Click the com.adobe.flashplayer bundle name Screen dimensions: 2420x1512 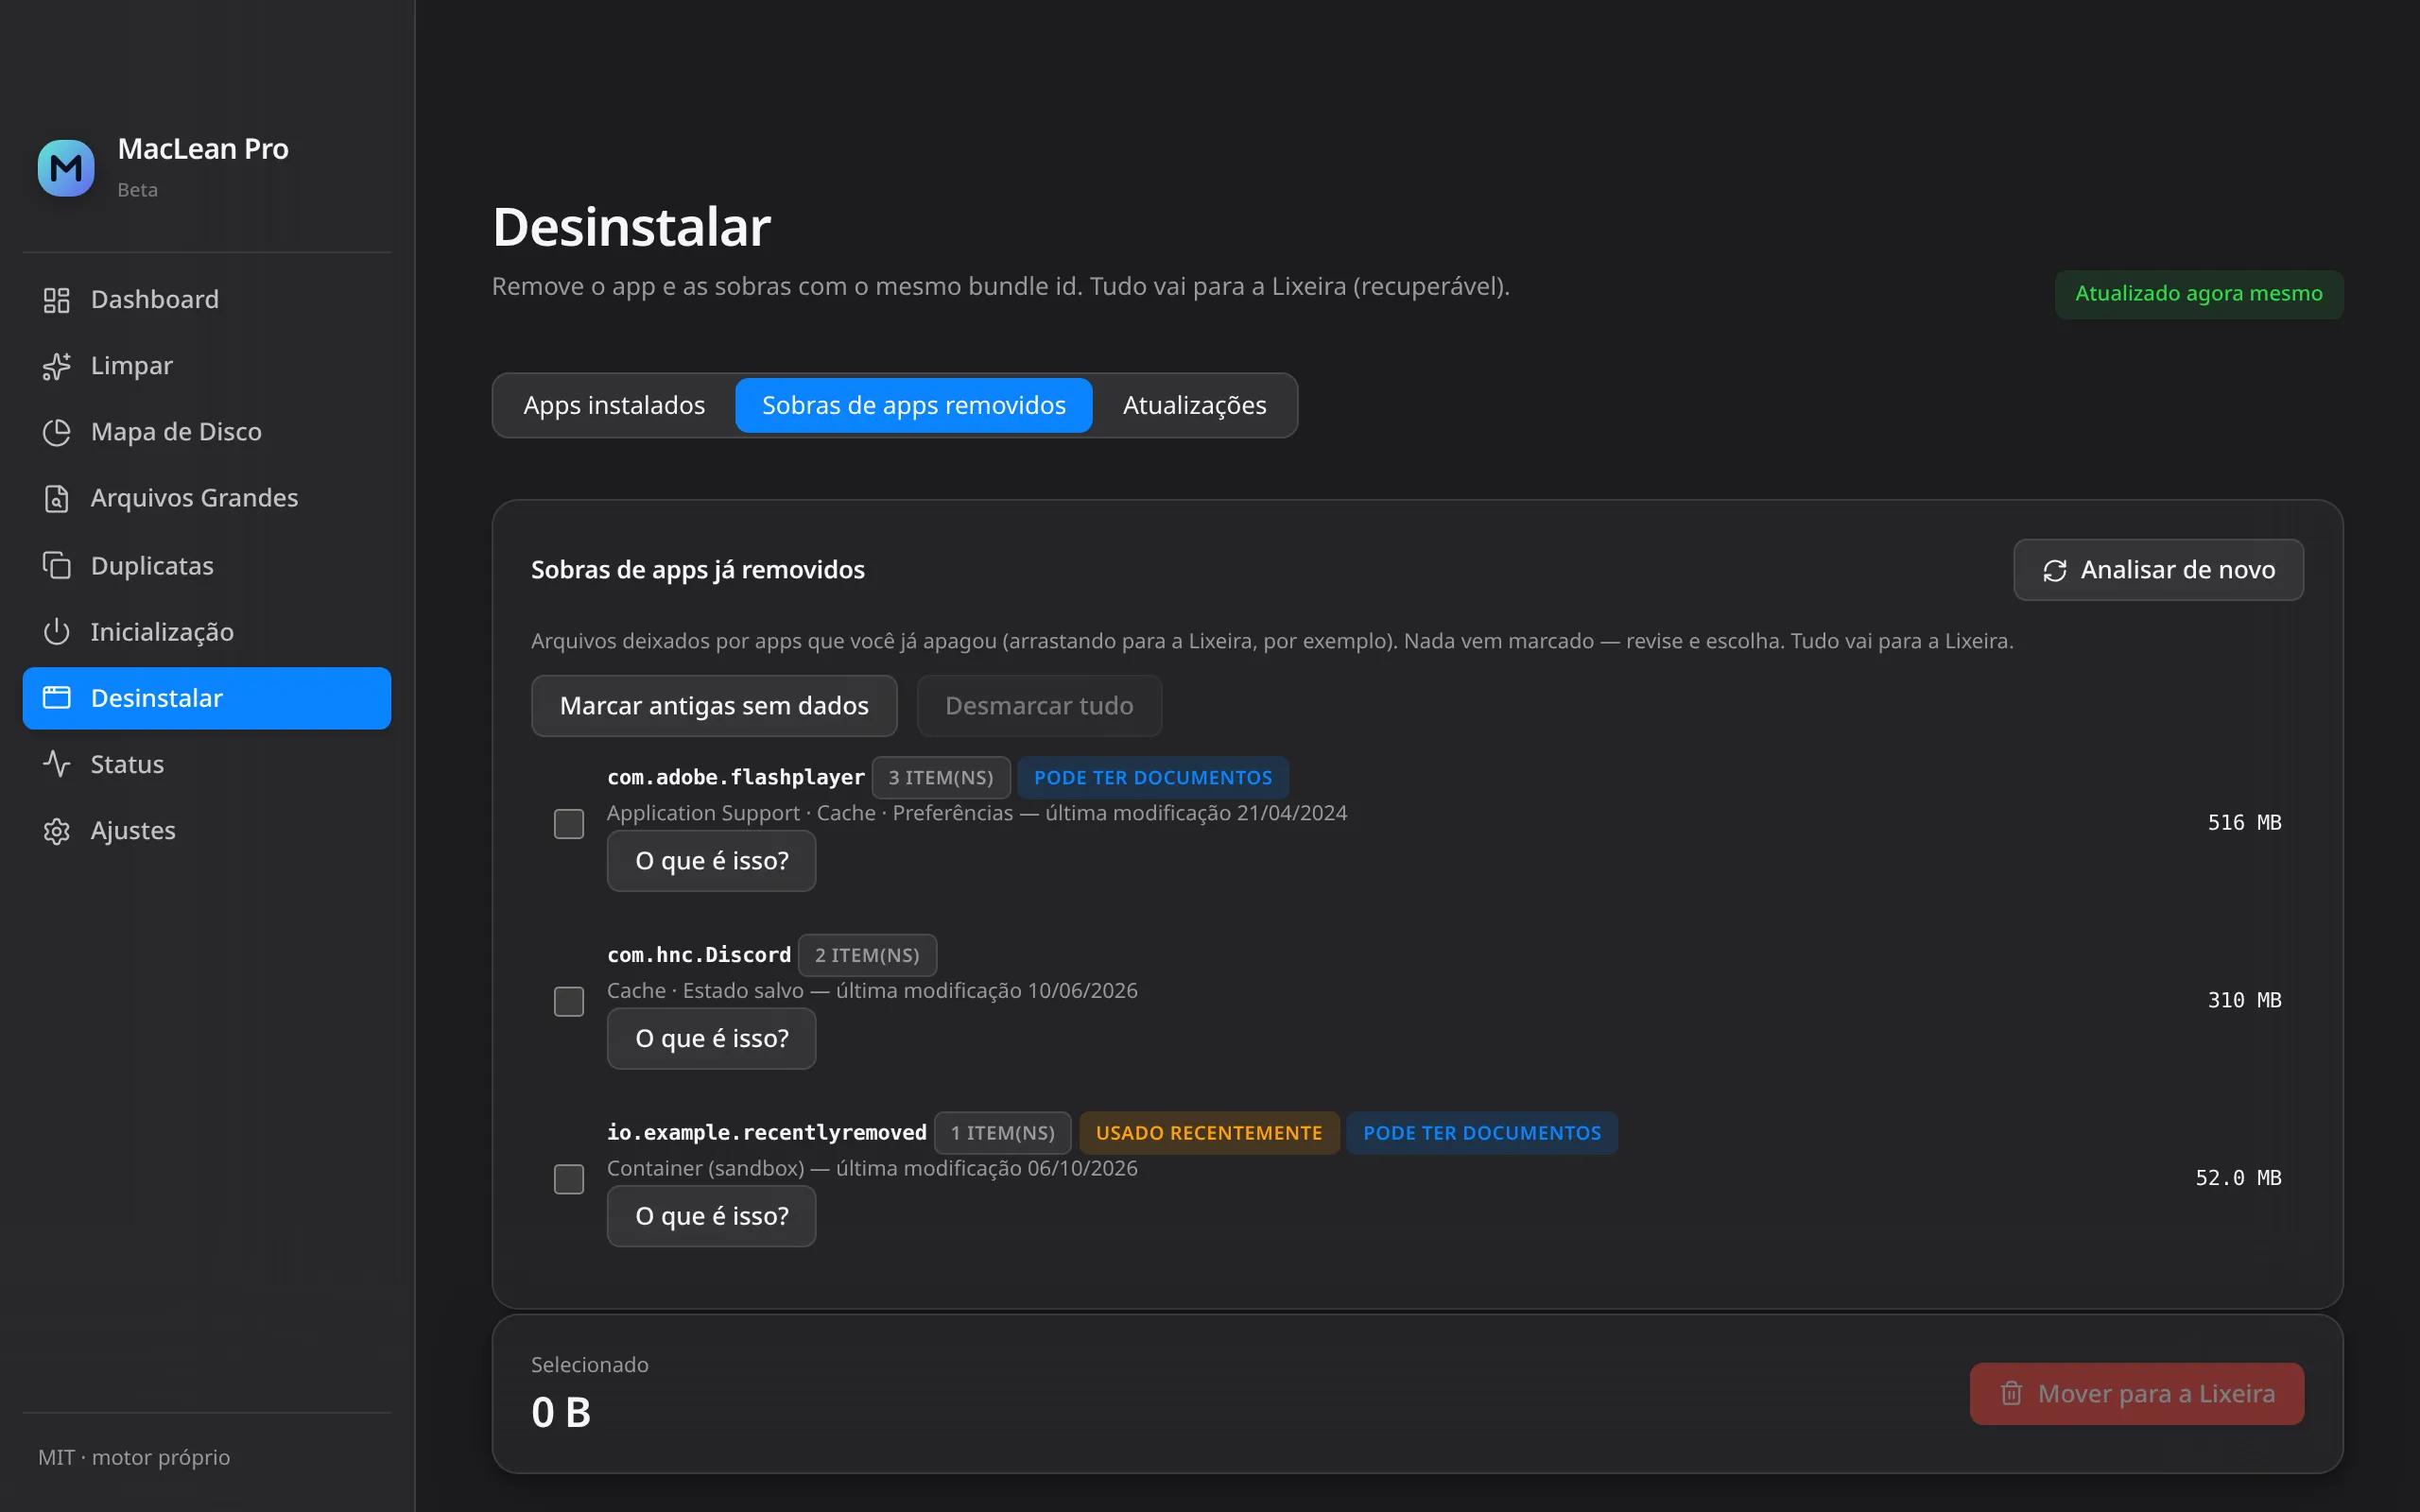736,777
